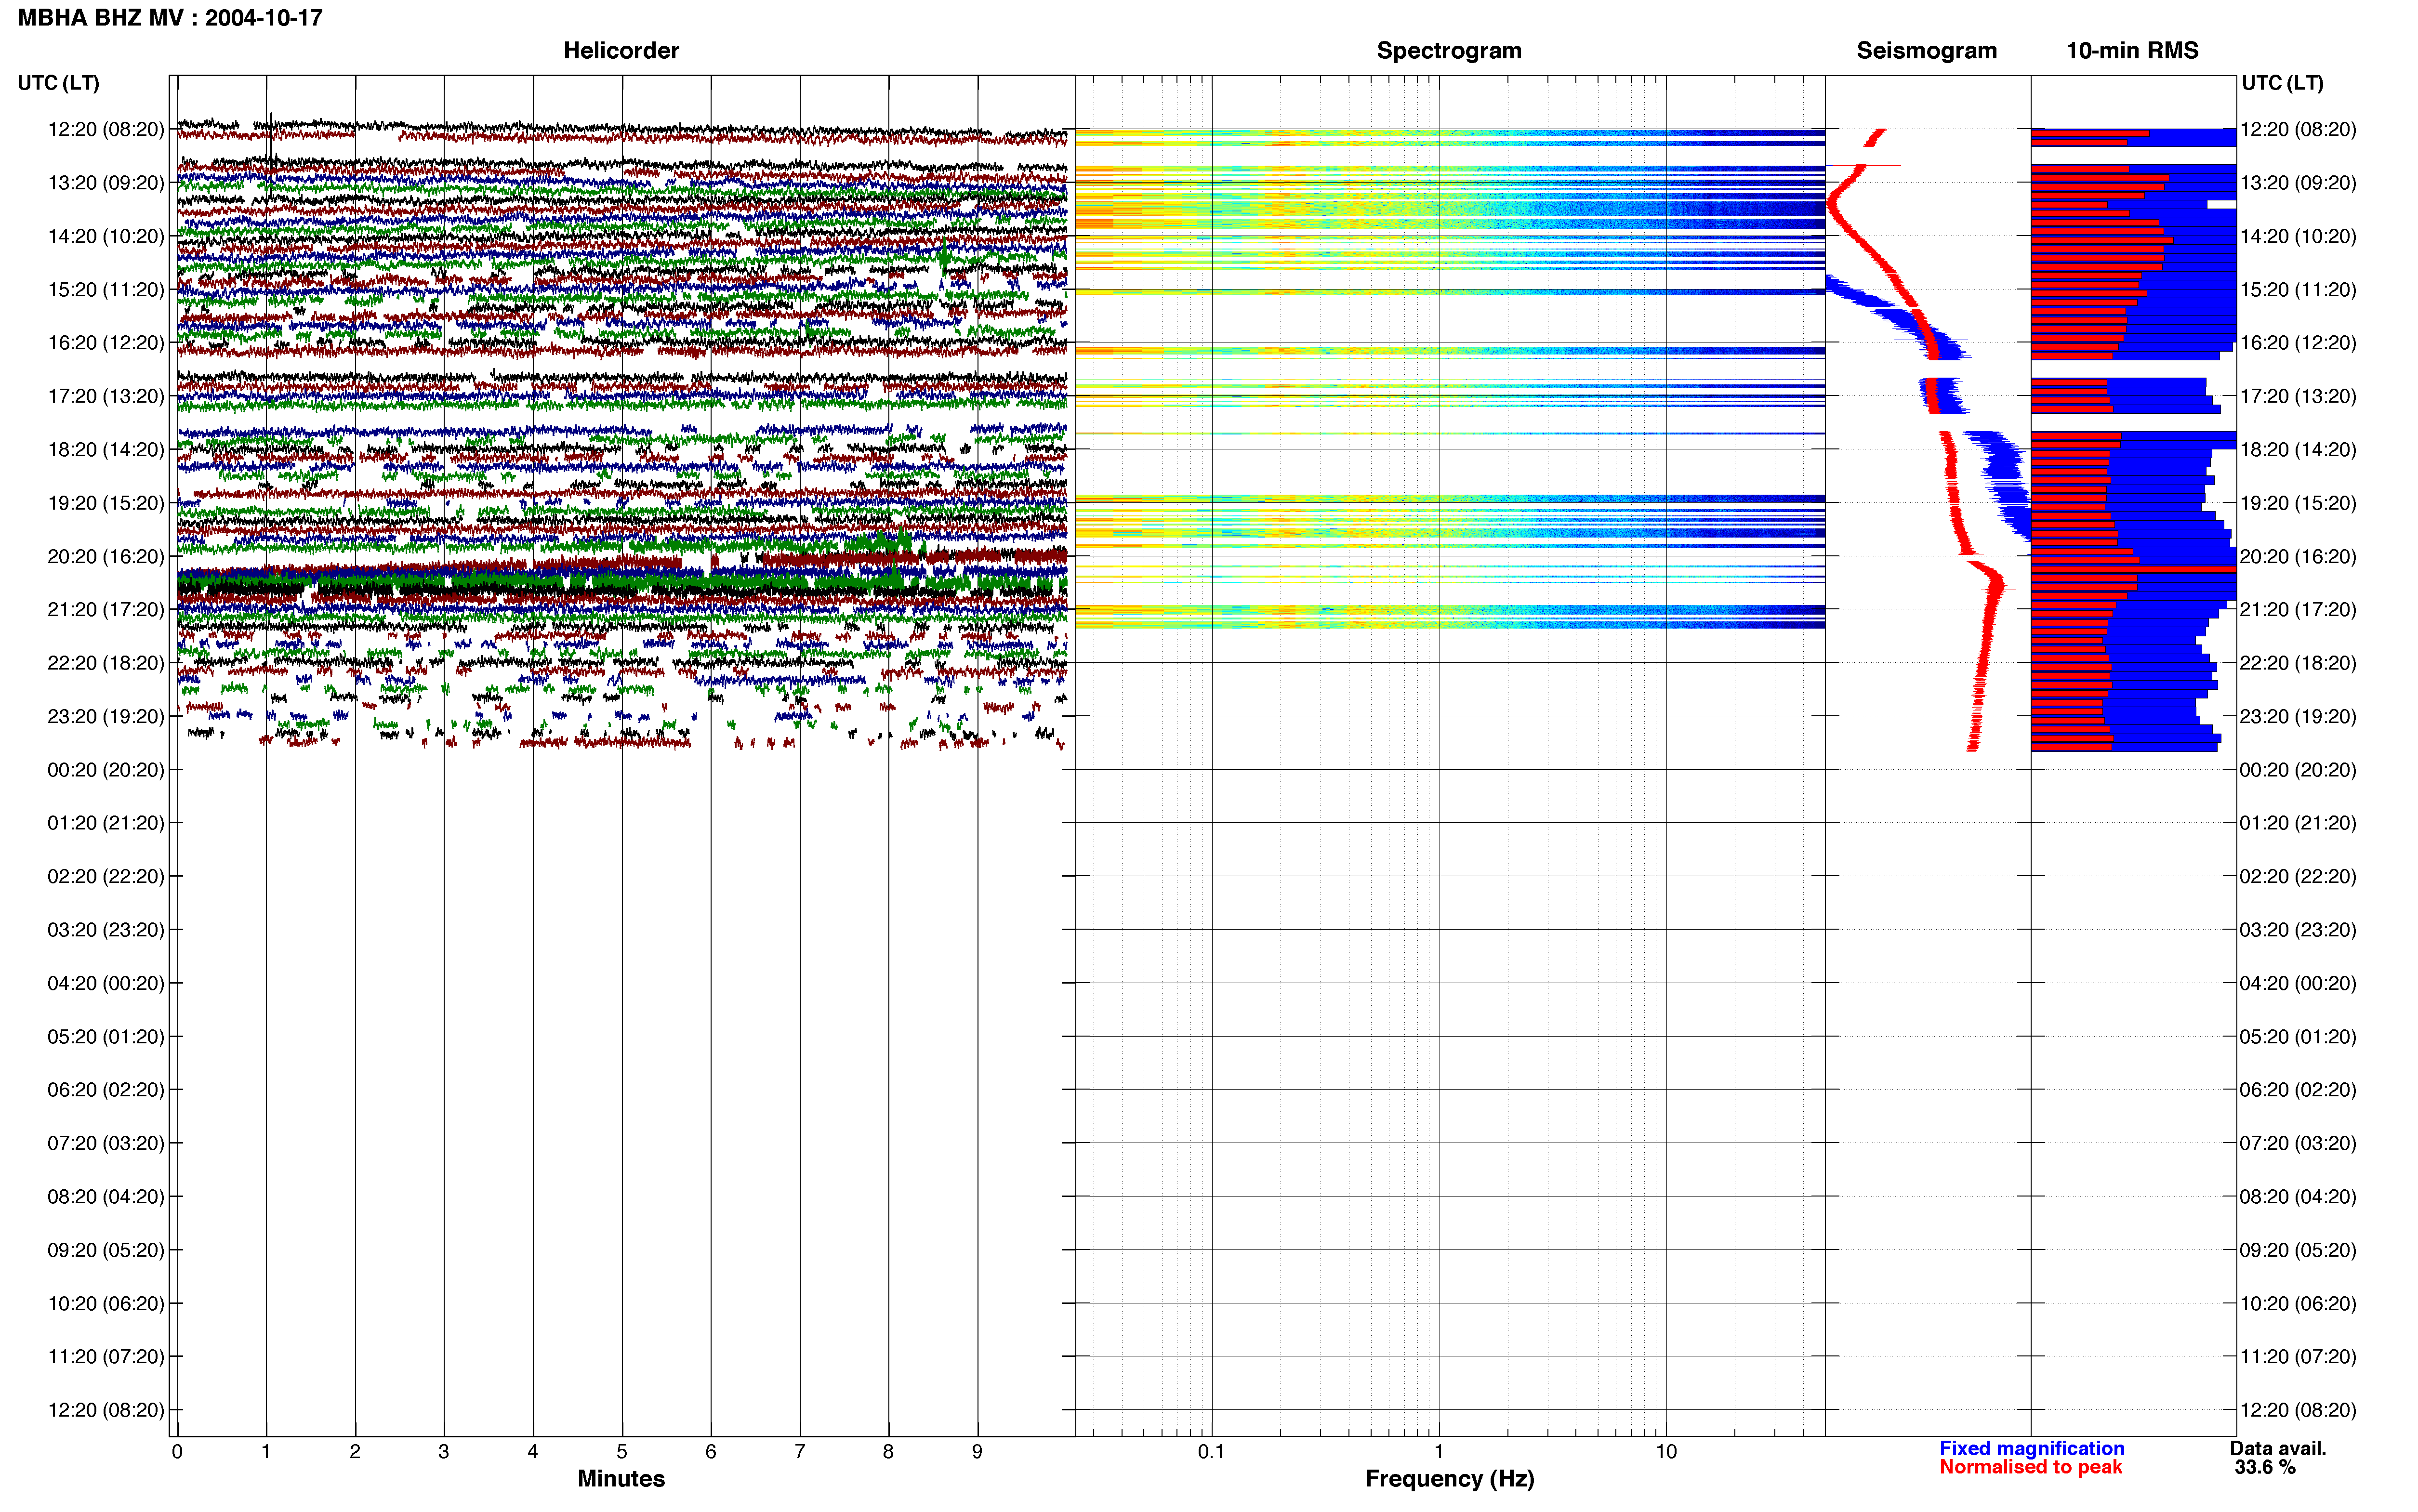The image size is (2418, 1512).
Task: Click minute tick label 9
Action: 977,1452
